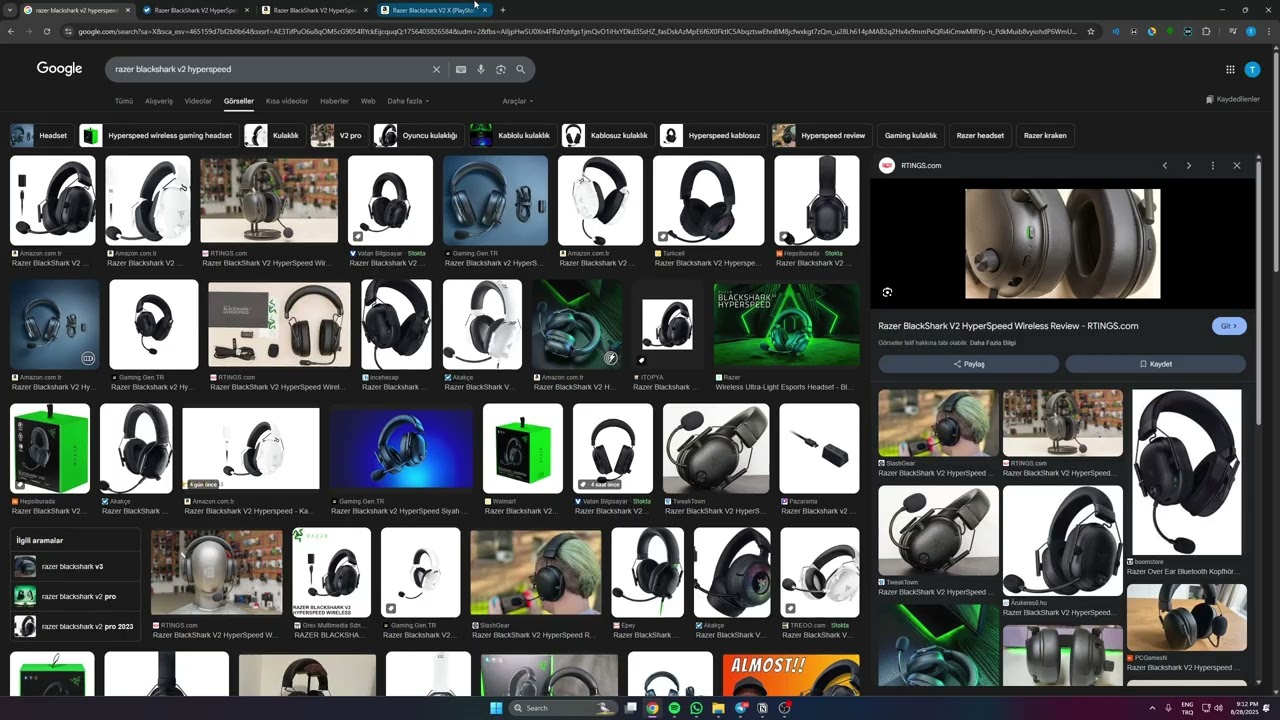Switch to the Alışveriş tab
The height and width of the screenshot is (720, 1280).
pos(159,101)
